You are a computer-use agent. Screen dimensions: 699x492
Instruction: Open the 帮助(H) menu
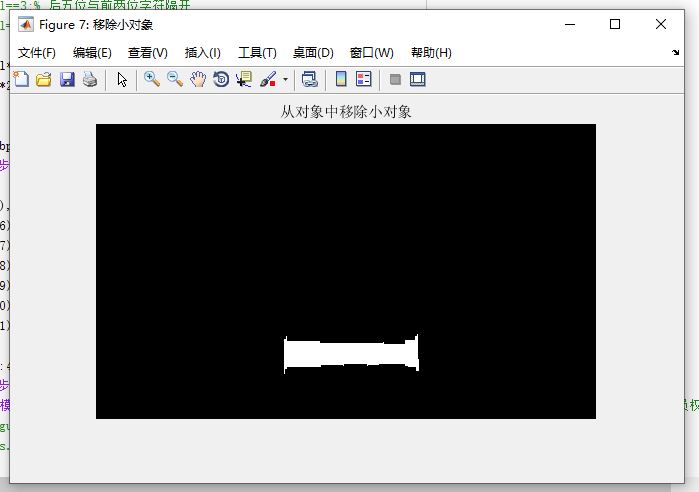[431, 53]
